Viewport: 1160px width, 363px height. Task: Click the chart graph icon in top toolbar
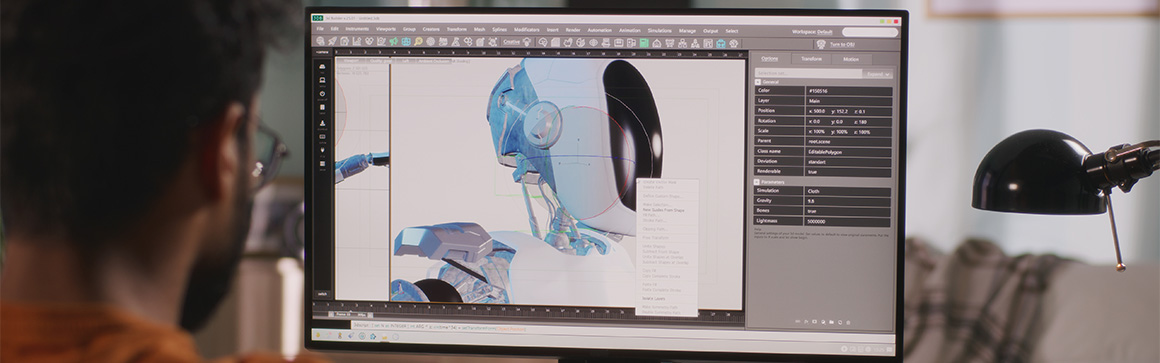357,42
